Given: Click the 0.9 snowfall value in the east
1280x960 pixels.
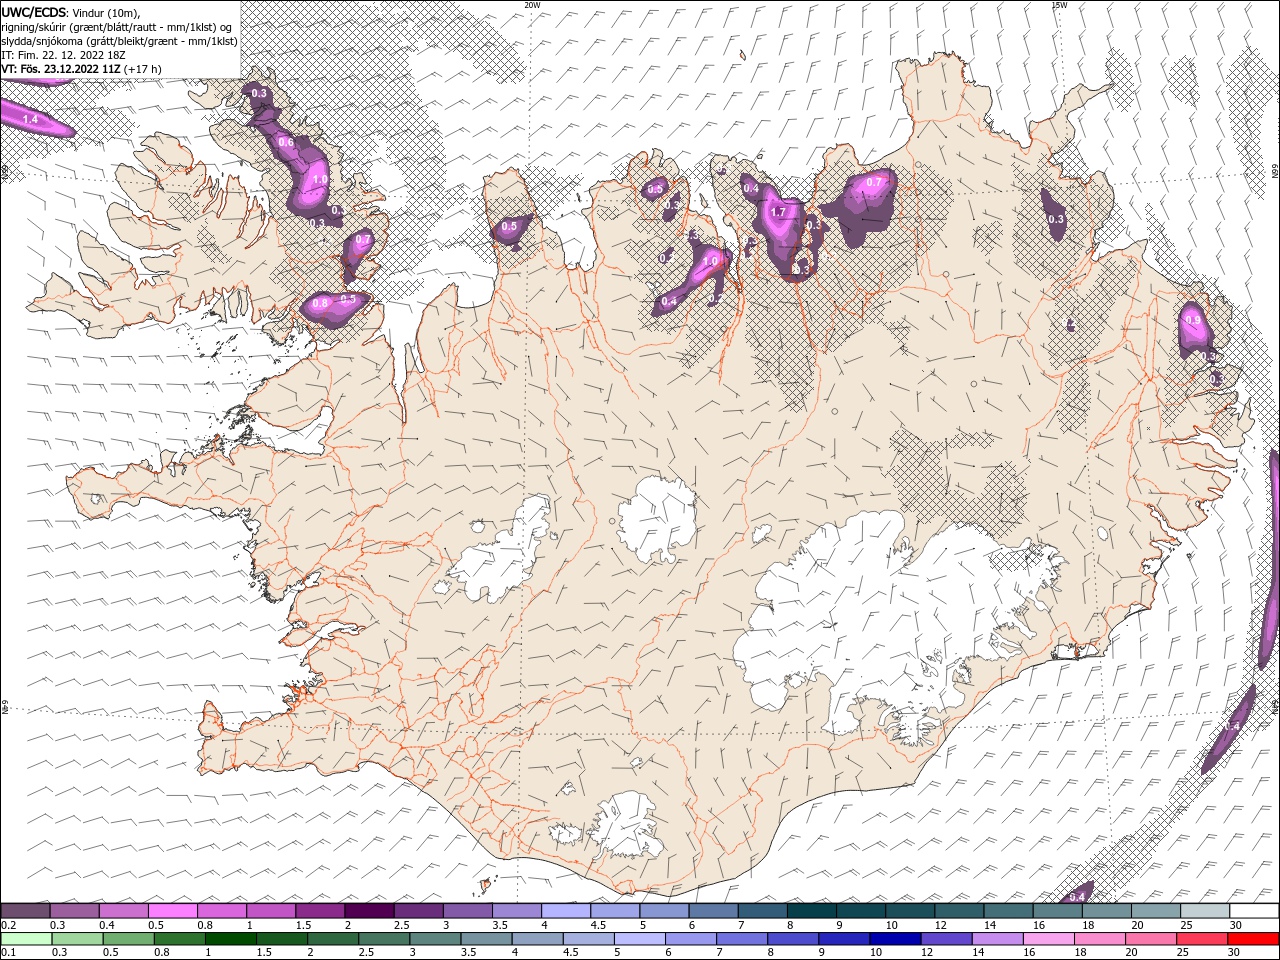Looking at the screenshot, I should 1192,320.
